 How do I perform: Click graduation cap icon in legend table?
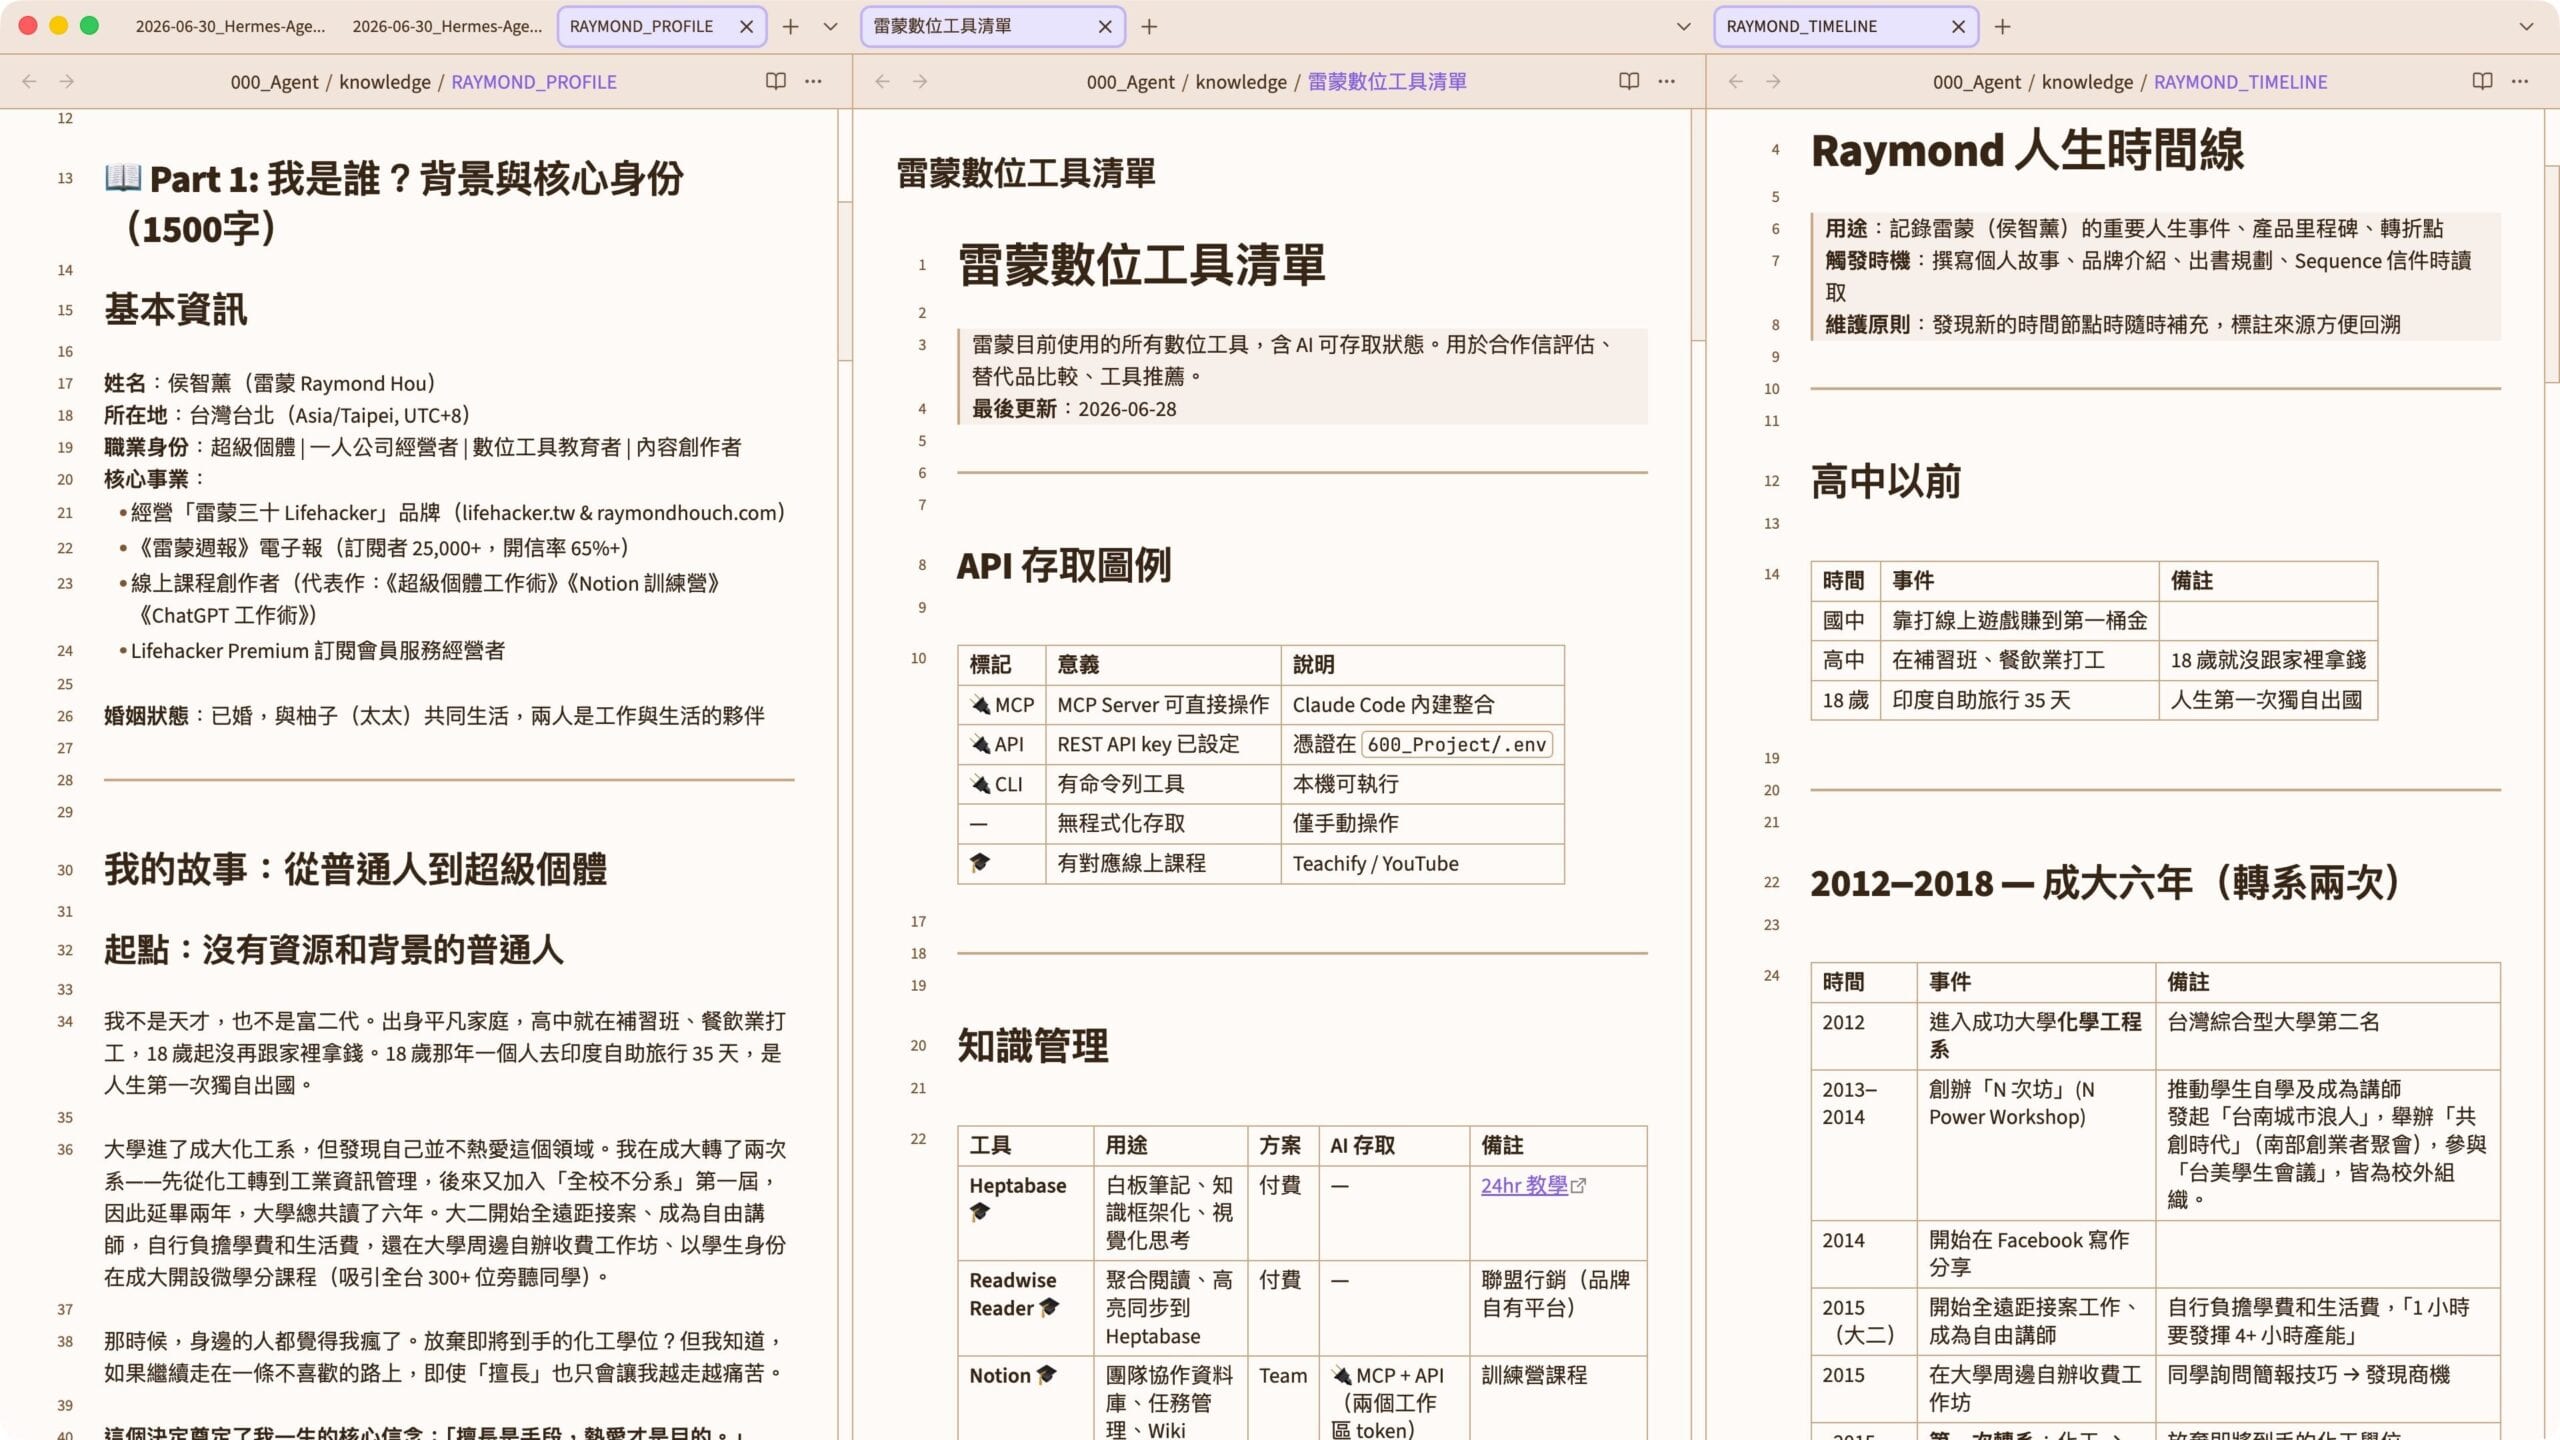pos(980,862)
